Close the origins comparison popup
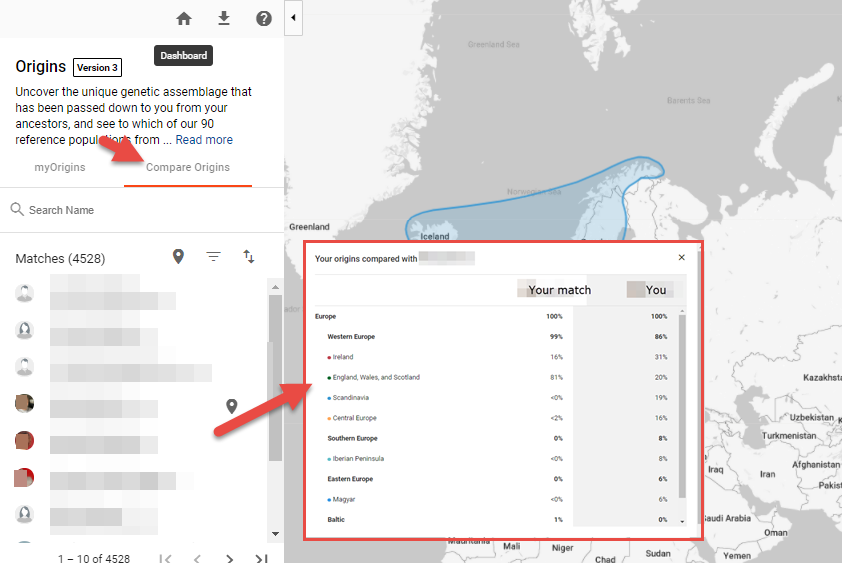The image size is (842, 566). click(x=681, y=258)
